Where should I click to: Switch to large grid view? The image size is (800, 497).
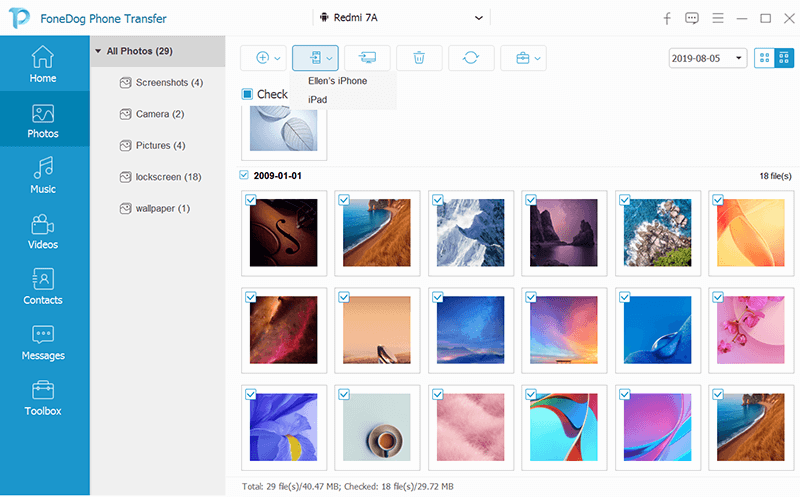(764, 58)
